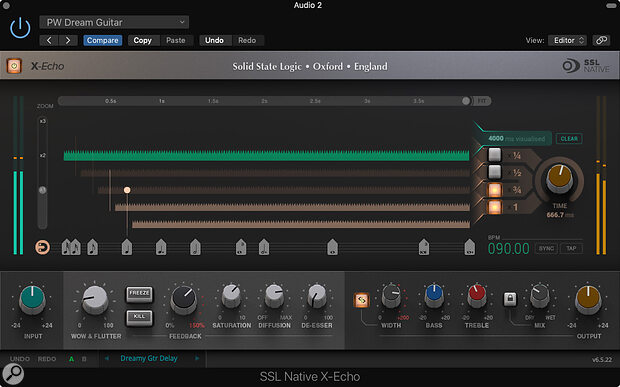Toggle the X-Echo orange power button
The width and height of the screenshot is (620, 387).
coord(14,66)
